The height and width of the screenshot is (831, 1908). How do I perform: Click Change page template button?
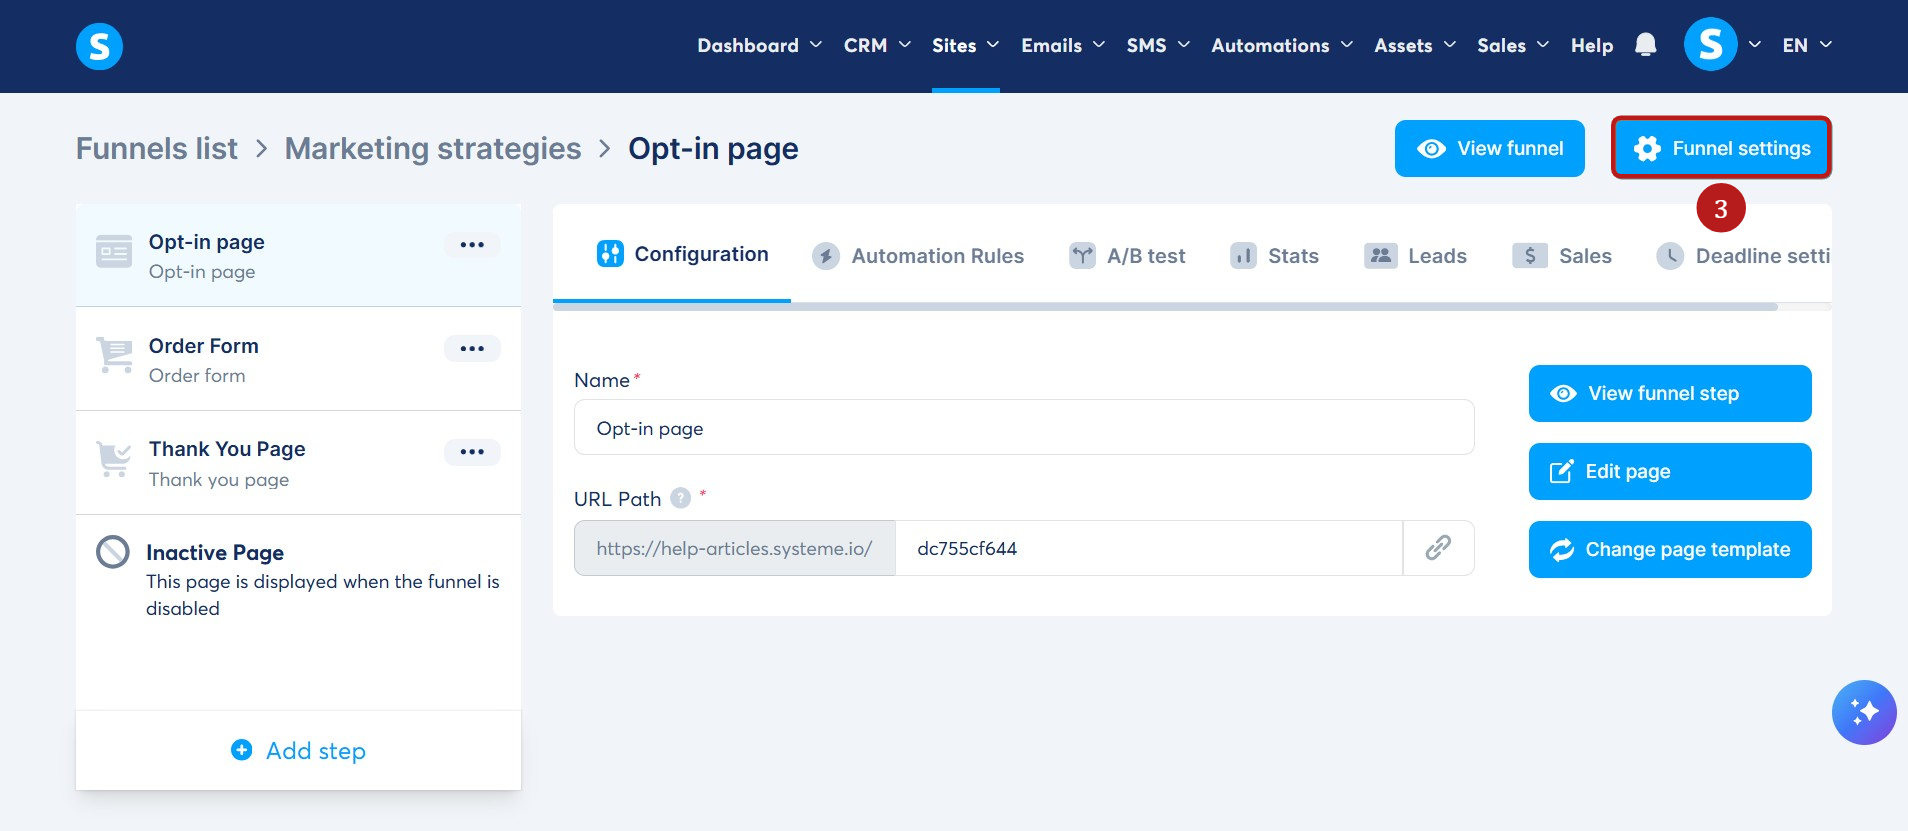point(1670,549)
